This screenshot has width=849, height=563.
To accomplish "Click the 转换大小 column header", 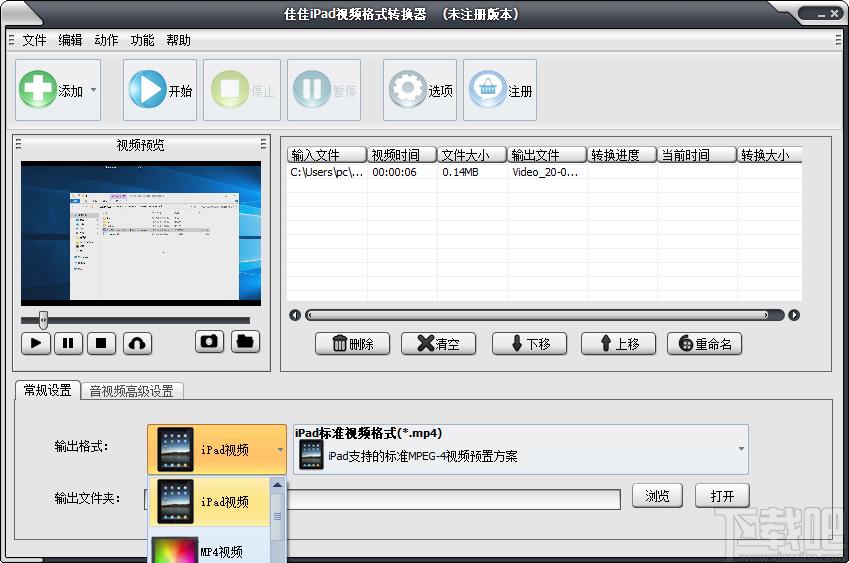I will click(769, 155).
